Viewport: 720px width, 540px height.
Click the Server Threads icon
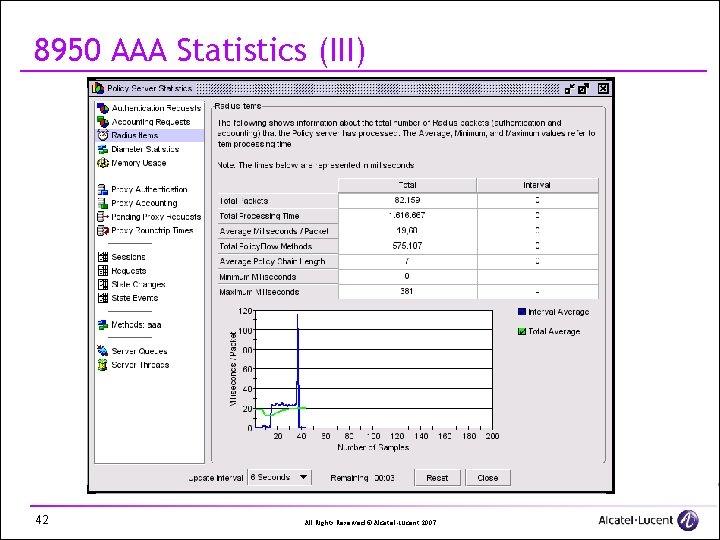(x=103, y=365)
